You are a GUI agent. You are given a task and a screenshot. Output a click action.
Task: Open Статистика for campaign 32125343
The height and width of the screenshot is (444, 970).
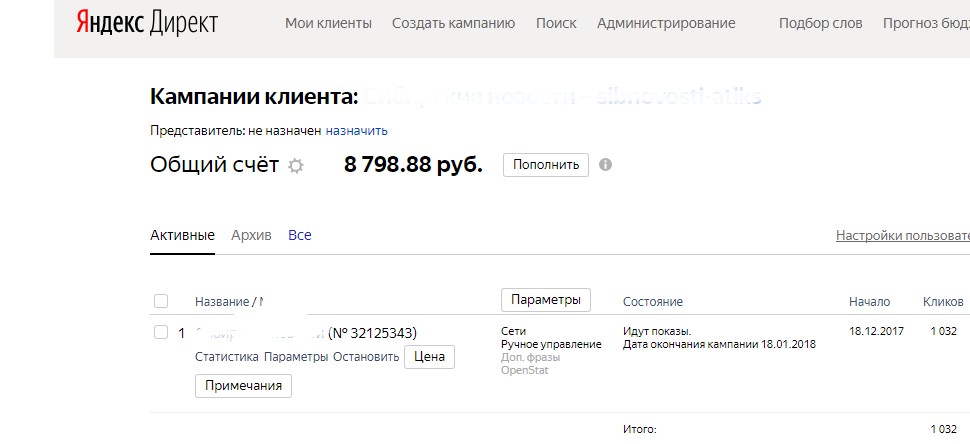pos(226,357)
